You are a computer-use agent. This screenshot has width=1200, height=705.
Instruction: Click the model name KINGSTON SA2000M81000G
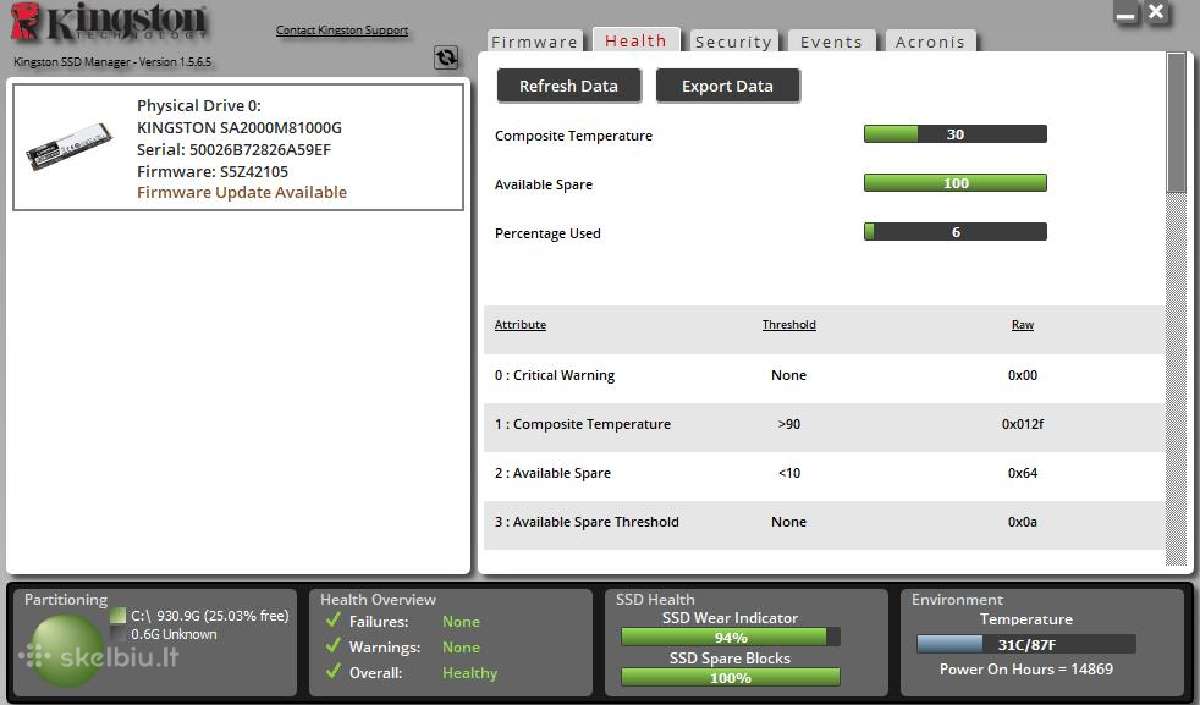239,127
